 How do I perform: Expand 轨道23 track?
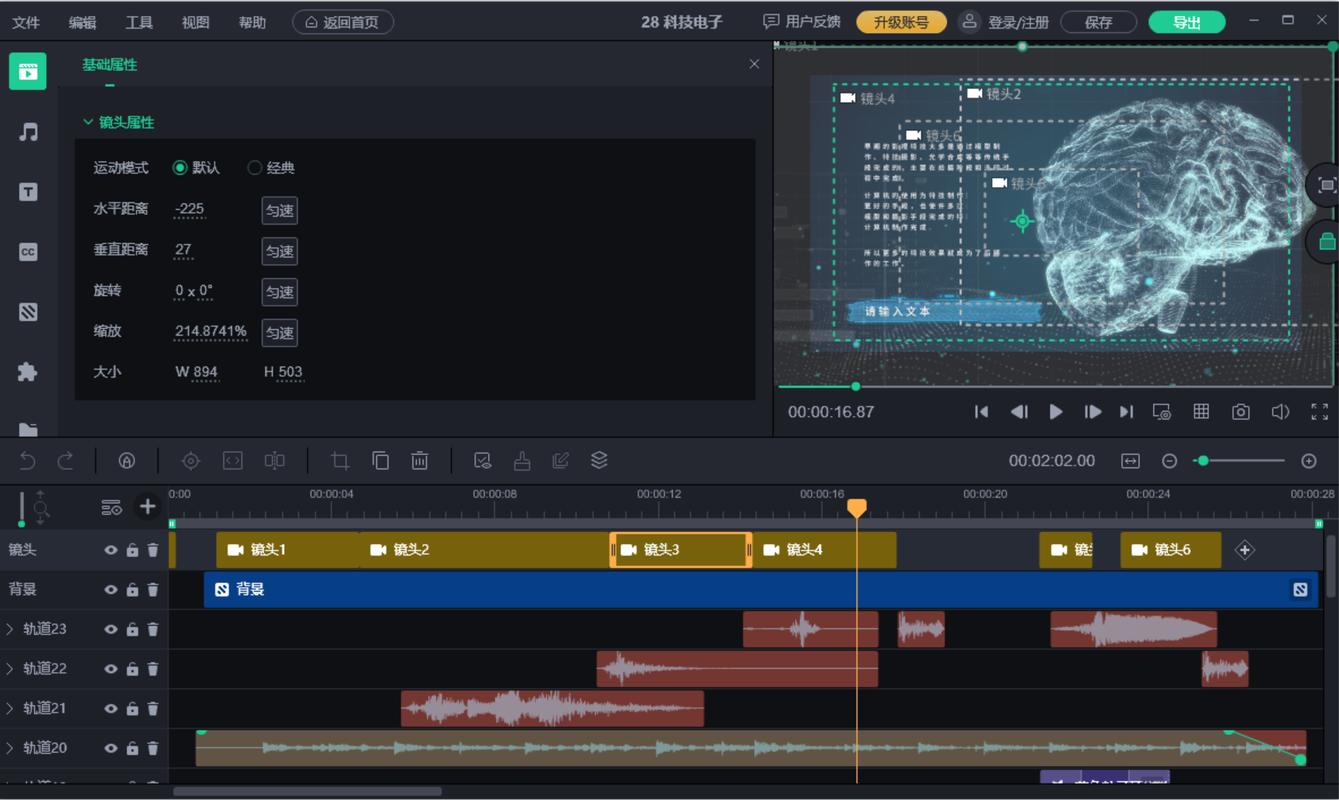tap(10, 629)
